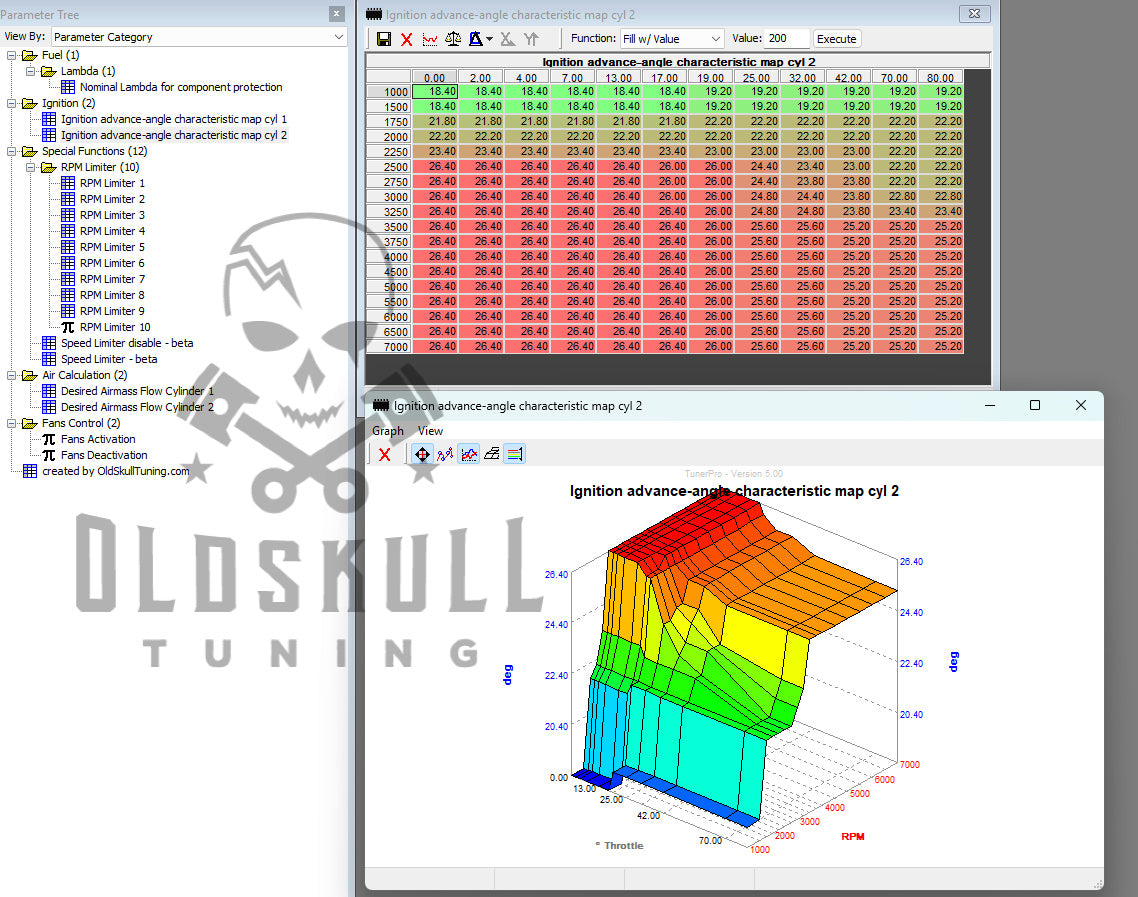1138x897 pixels.
Task: Click the chip icon in graph window title bar
Action: coord(380,406)
